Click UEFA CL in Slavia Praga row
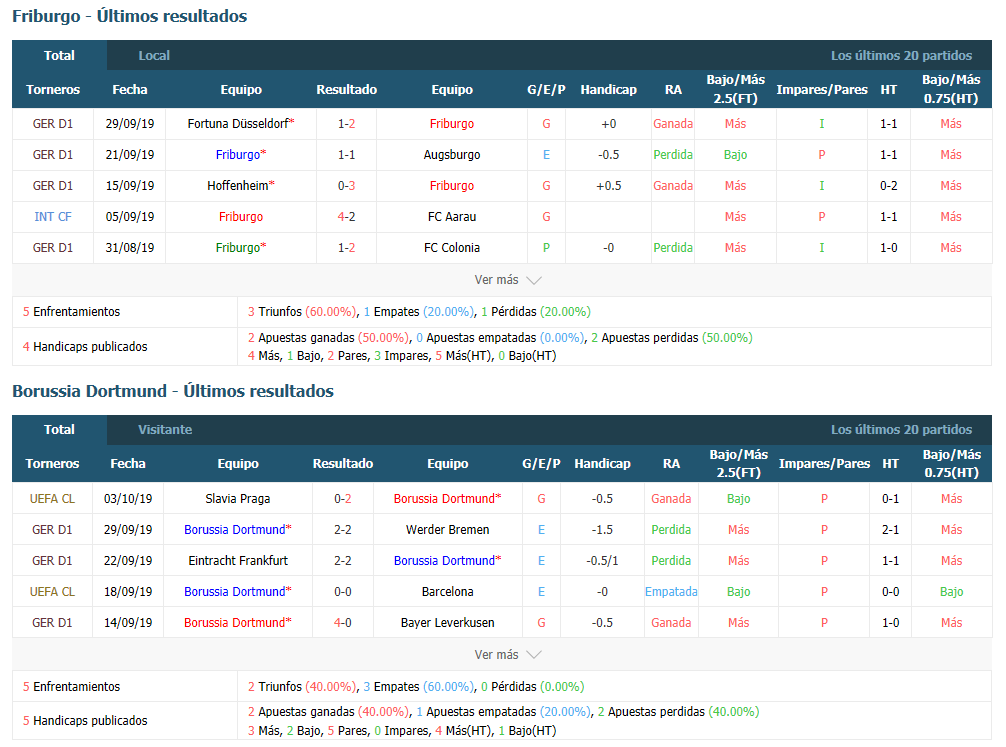1006x747 pixels. pos(52,499)
